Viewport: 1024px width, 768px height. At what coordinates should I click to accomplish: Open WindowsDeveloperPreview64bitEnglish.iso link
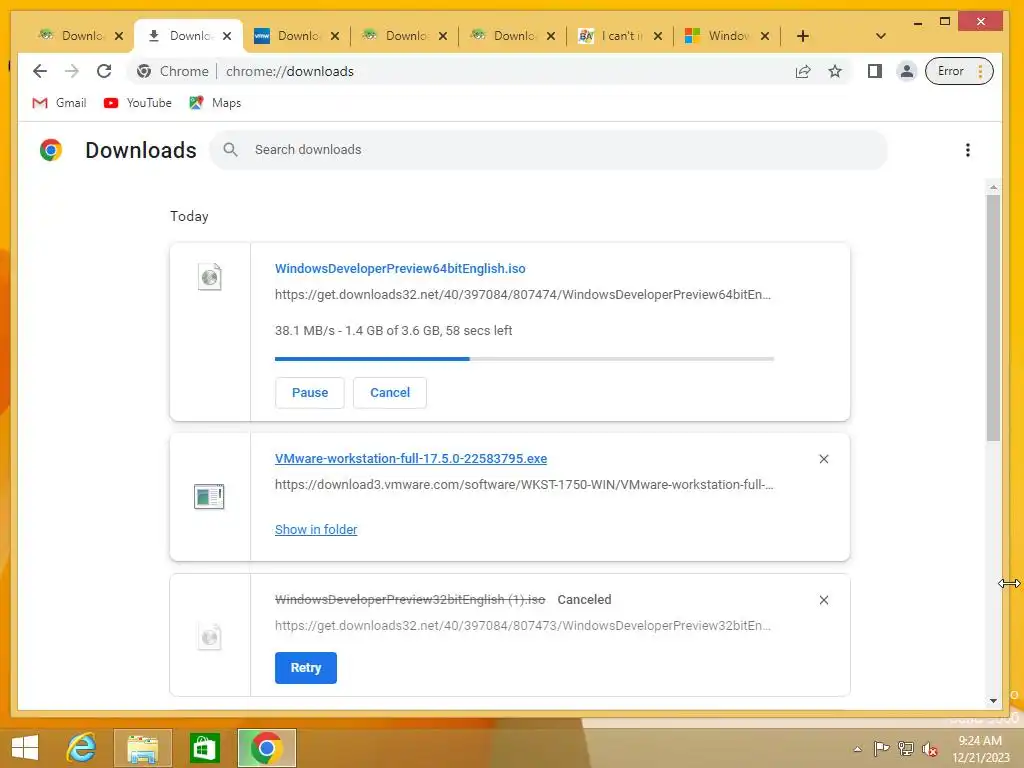(x=400, y=268)
